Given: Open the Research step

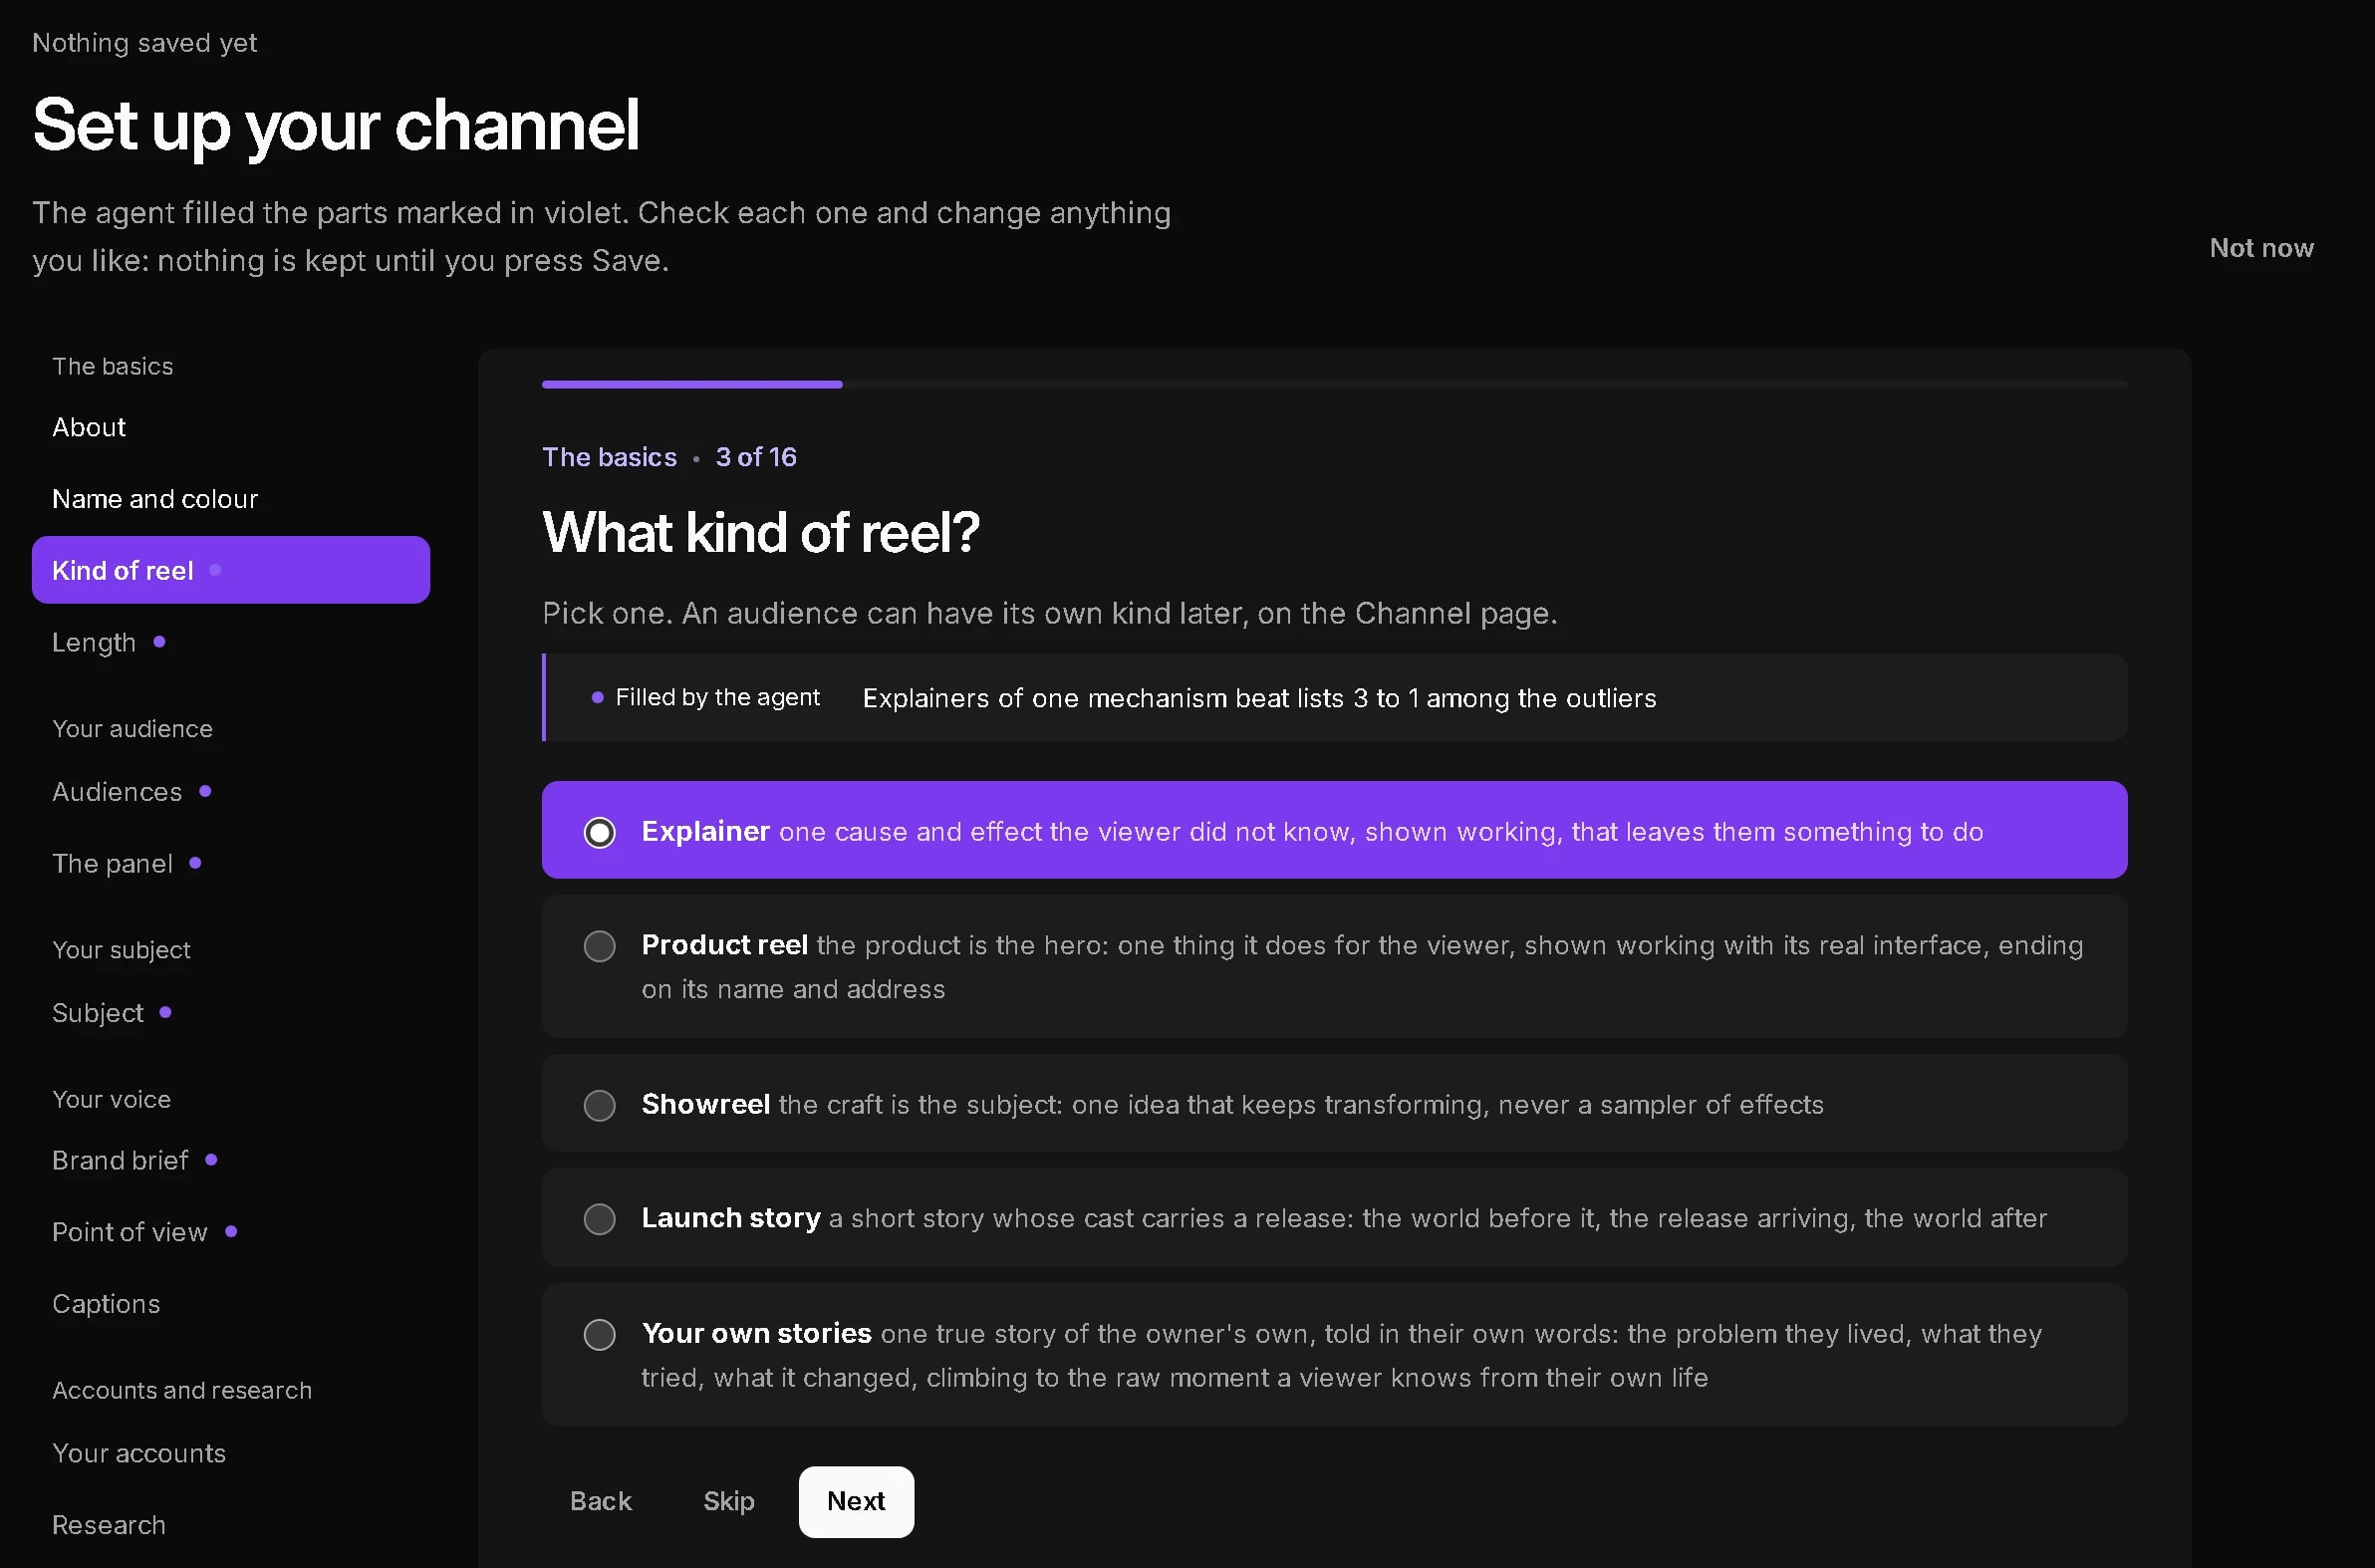Looking at the screenshot, I should point(231,1524).
